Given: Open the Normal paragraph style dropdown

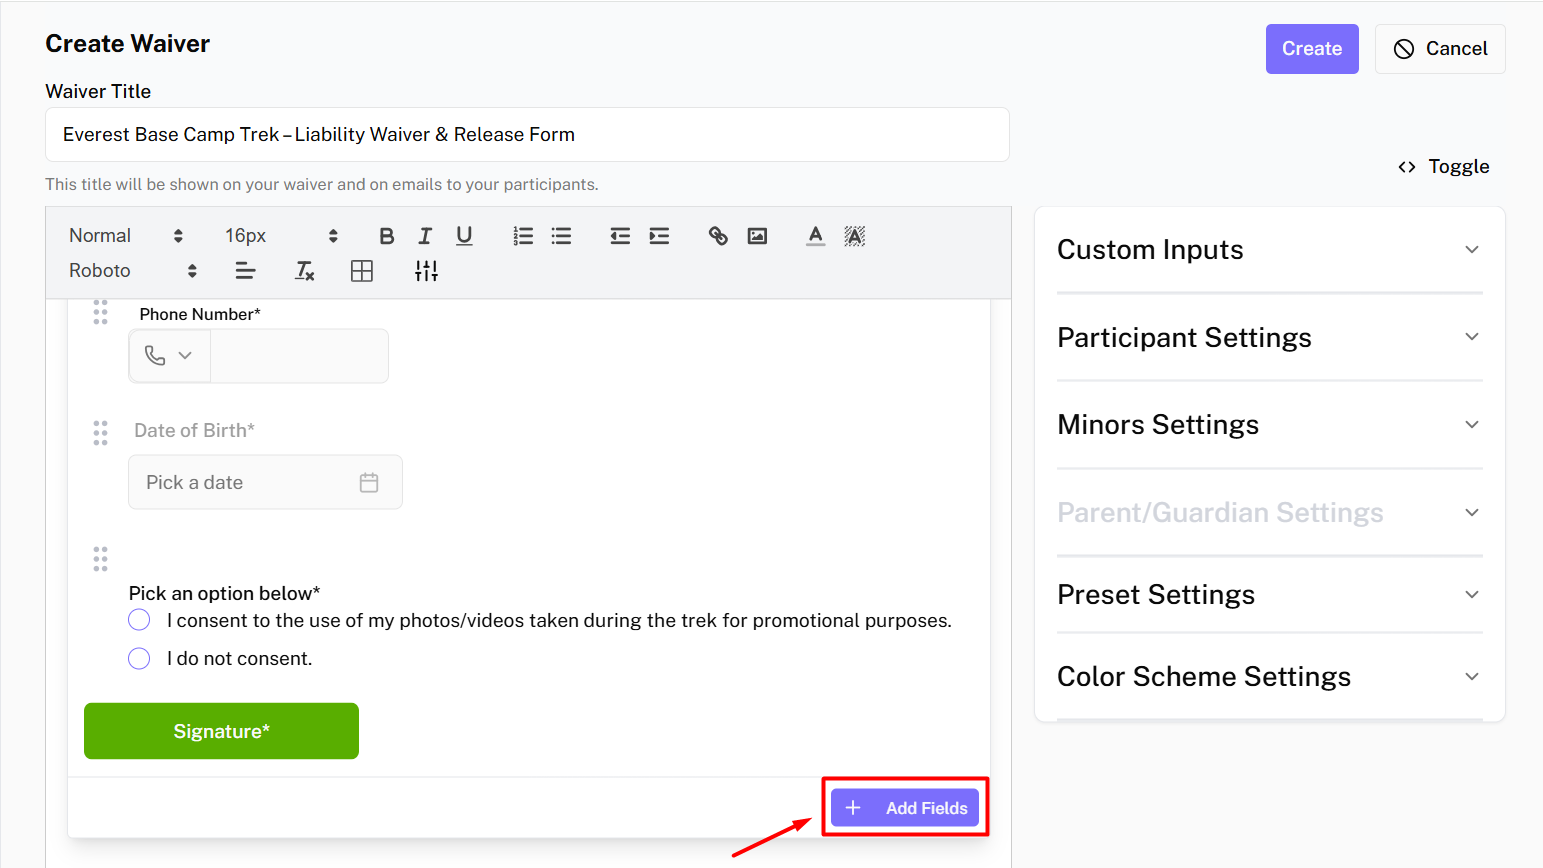Looking at the screenshot, I should pos(125,236).
